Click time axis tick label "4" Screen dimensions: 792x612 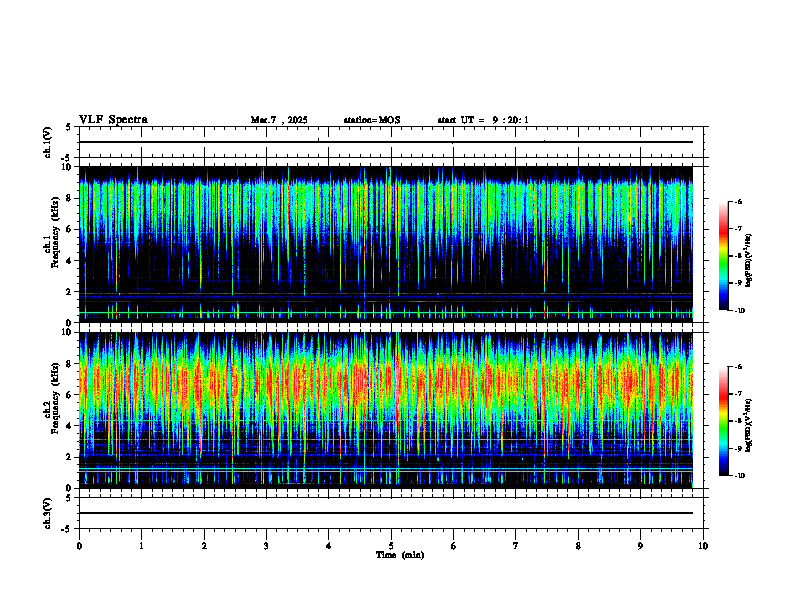[x=329, y=546]
